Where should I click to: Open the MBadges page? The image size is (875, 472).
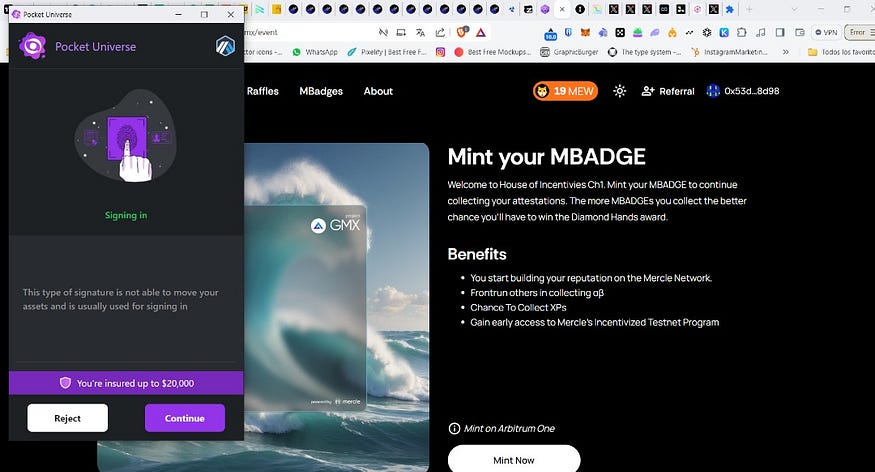[x=321, y=91]
